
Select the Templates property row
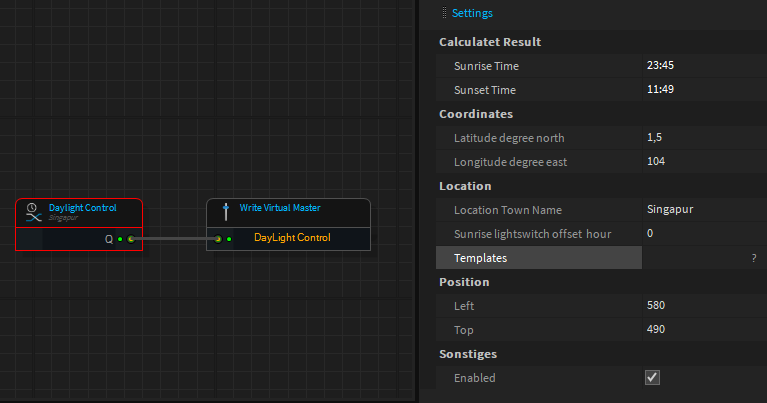[x=540, y=258]
